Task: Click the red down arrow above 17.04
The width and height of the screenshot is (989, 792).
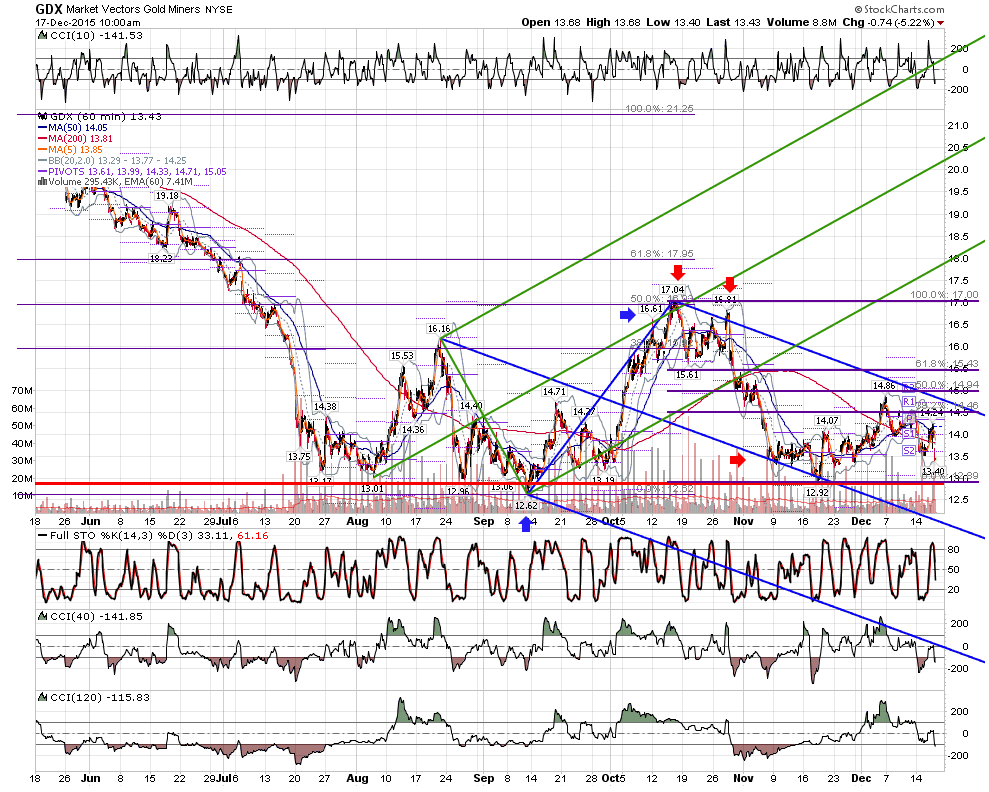Action: click(677, 272)
